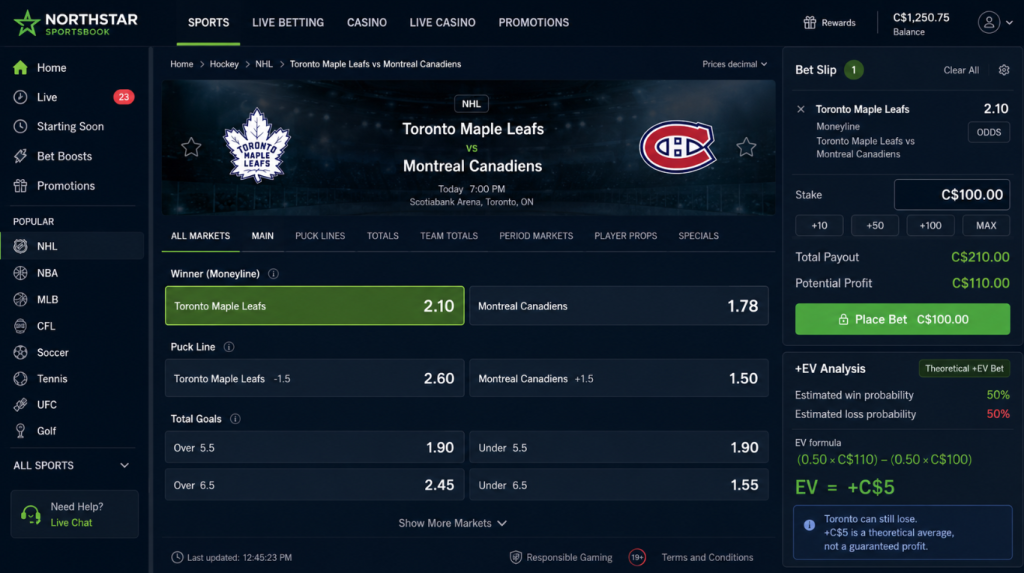The height and width of the screenshot is (573, 1024).
Task: Select Toronto Maple Leafs -1.5 puck line
Action: click(315, 378)
